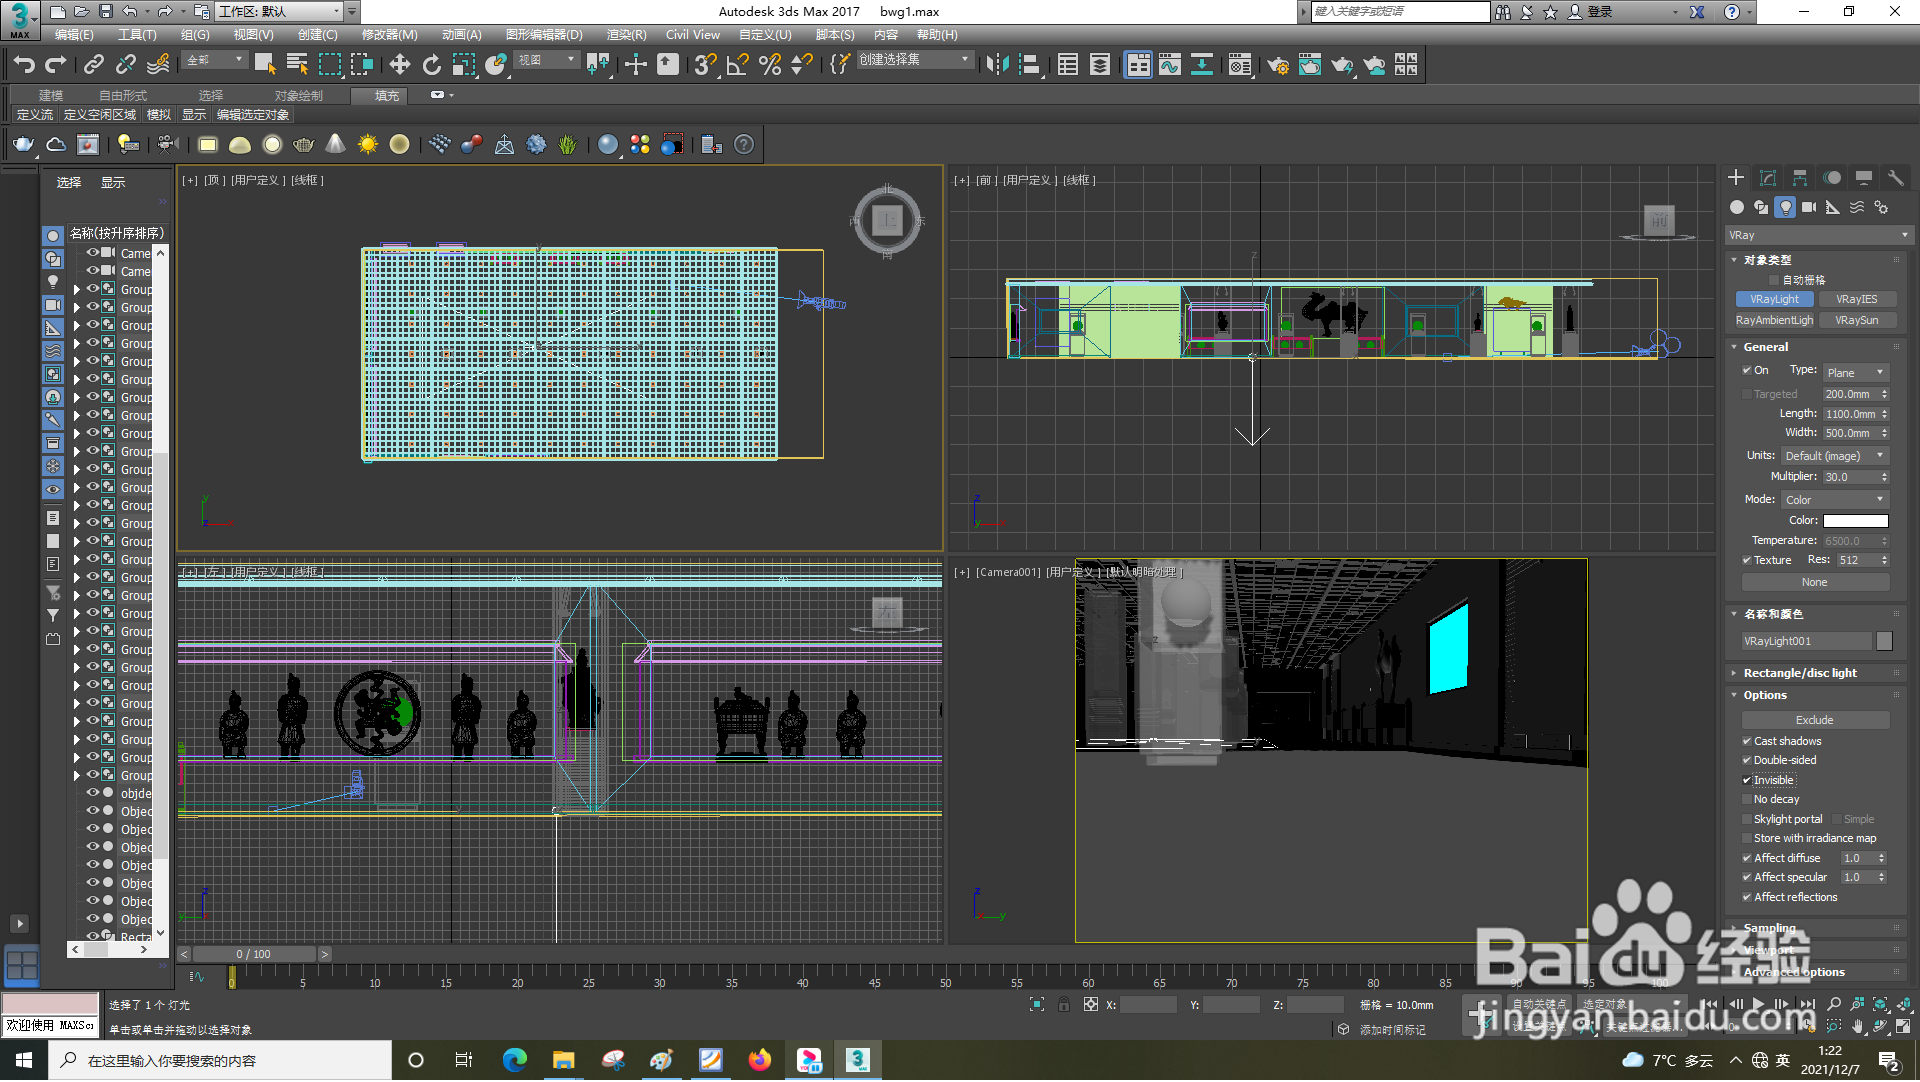Click the Exclude button
The width and height of the screenshot is (1920, 1082).
1814,720
